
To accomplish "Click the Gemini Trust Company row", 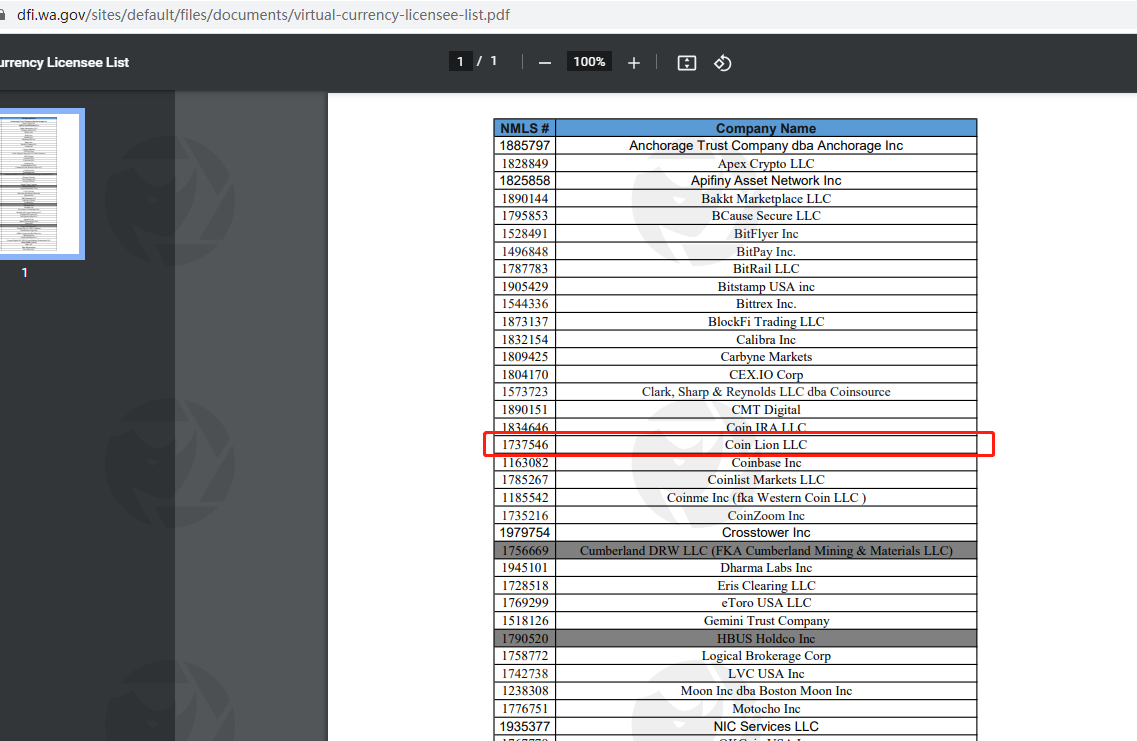I will click(x=765, y=621).
